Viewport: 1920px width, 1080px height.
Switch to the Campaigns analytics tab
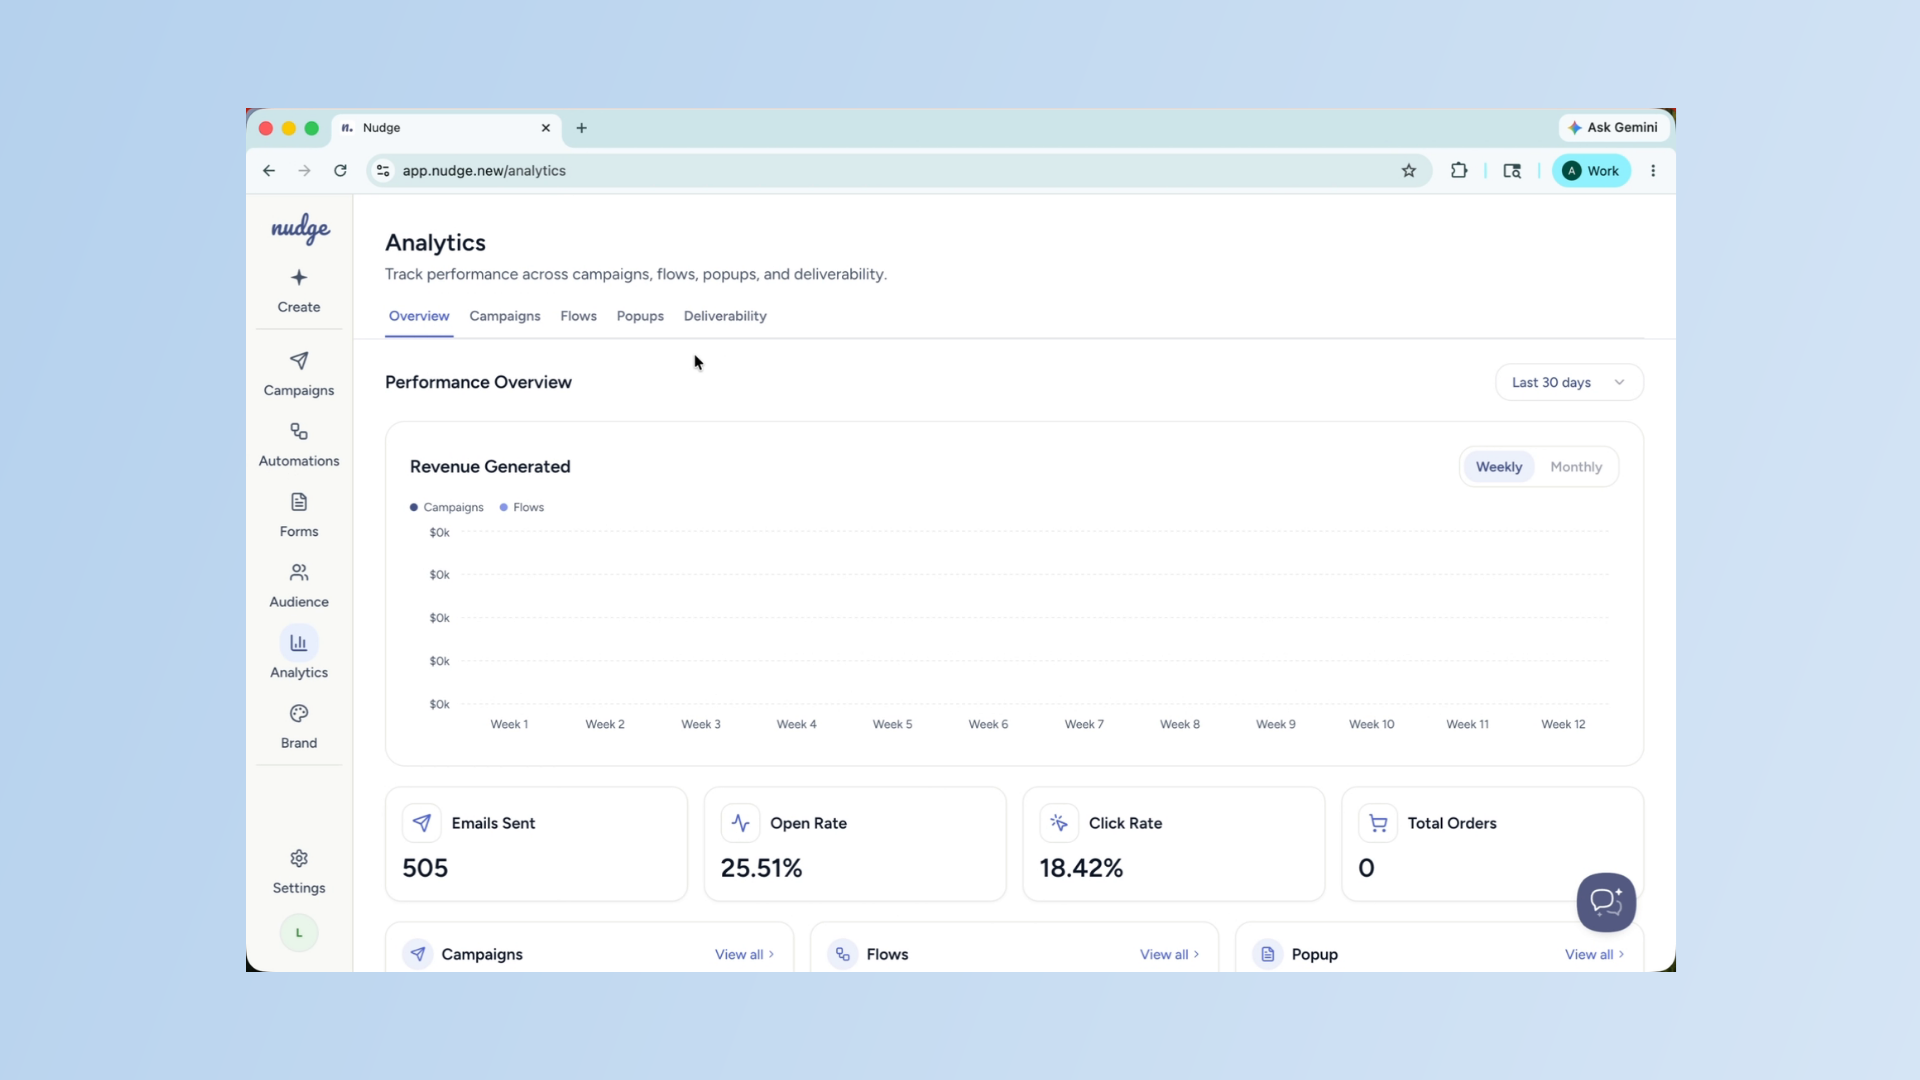pyautogui.click(x=505, y=316)
